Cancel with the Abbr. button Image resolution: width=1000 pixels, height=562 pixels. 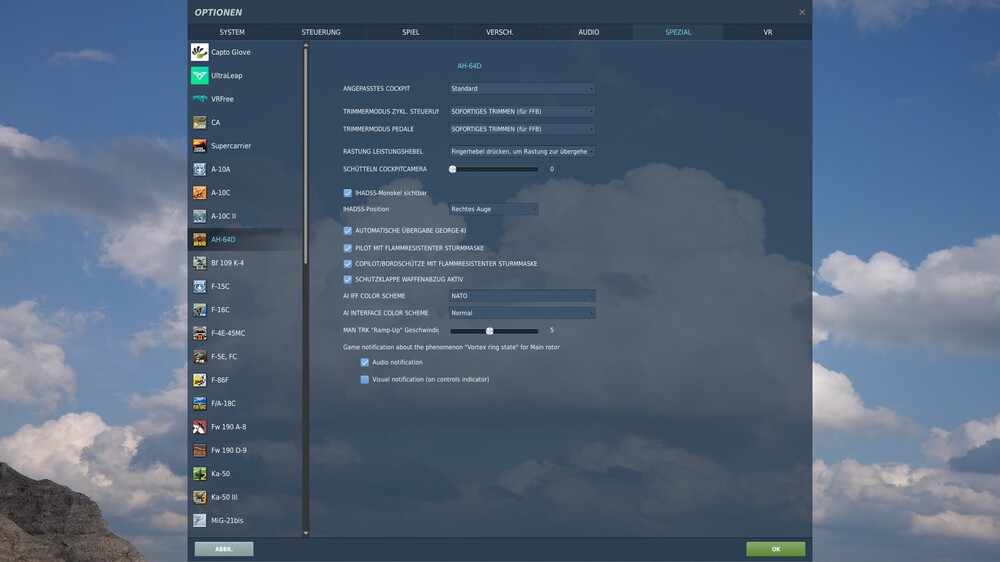point(224,549)
